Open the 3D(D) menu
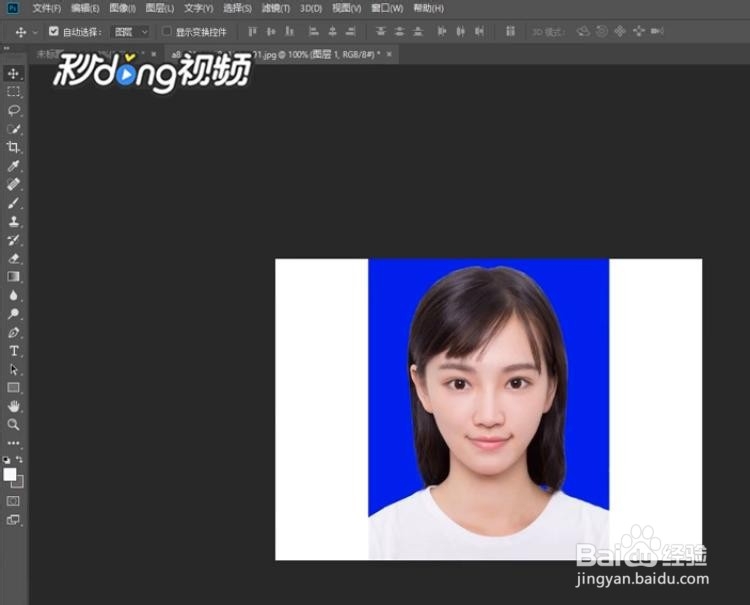The width and height of the screenshot is (750, 605). (x=311, y=8)
